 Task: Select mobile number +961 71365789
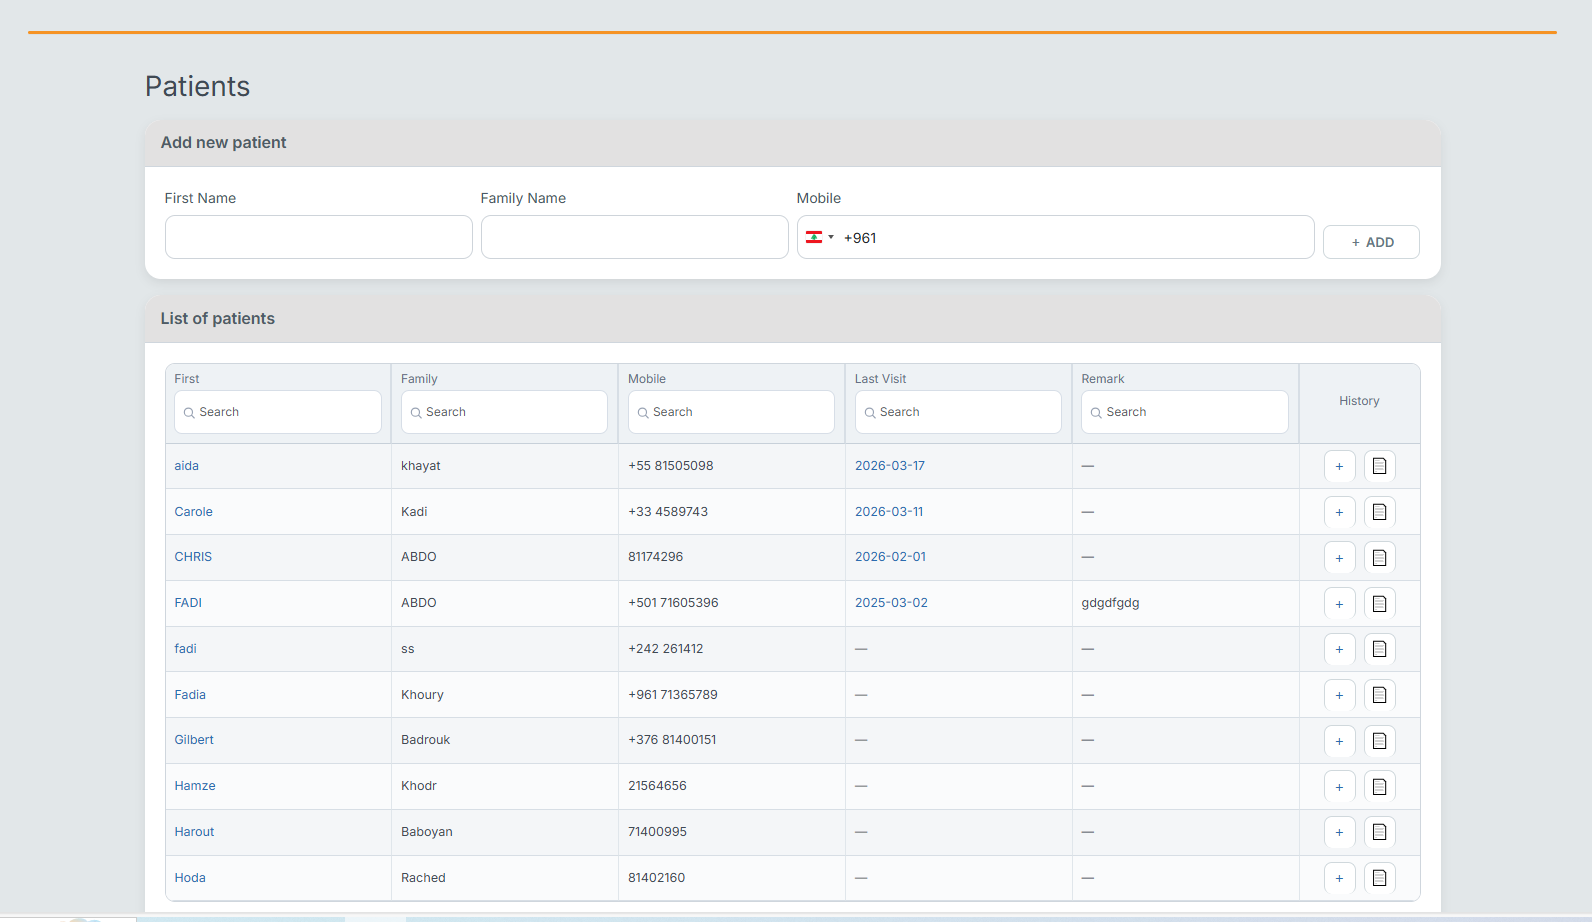pyautogui.click(x=673, y=695)
